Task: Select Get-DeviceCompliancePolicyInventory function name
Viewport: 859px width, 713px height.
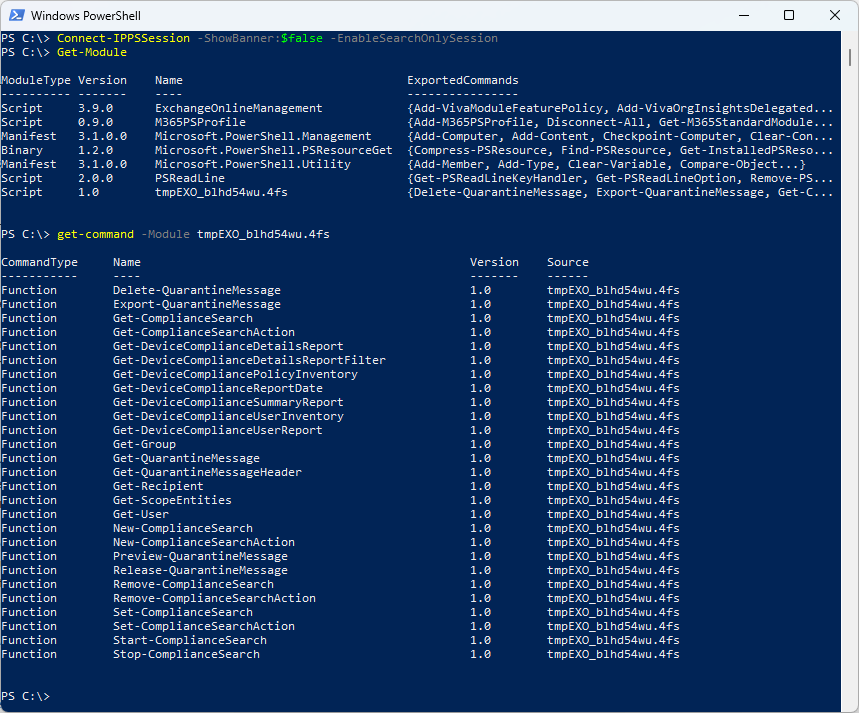Action: tap(236, 374)
